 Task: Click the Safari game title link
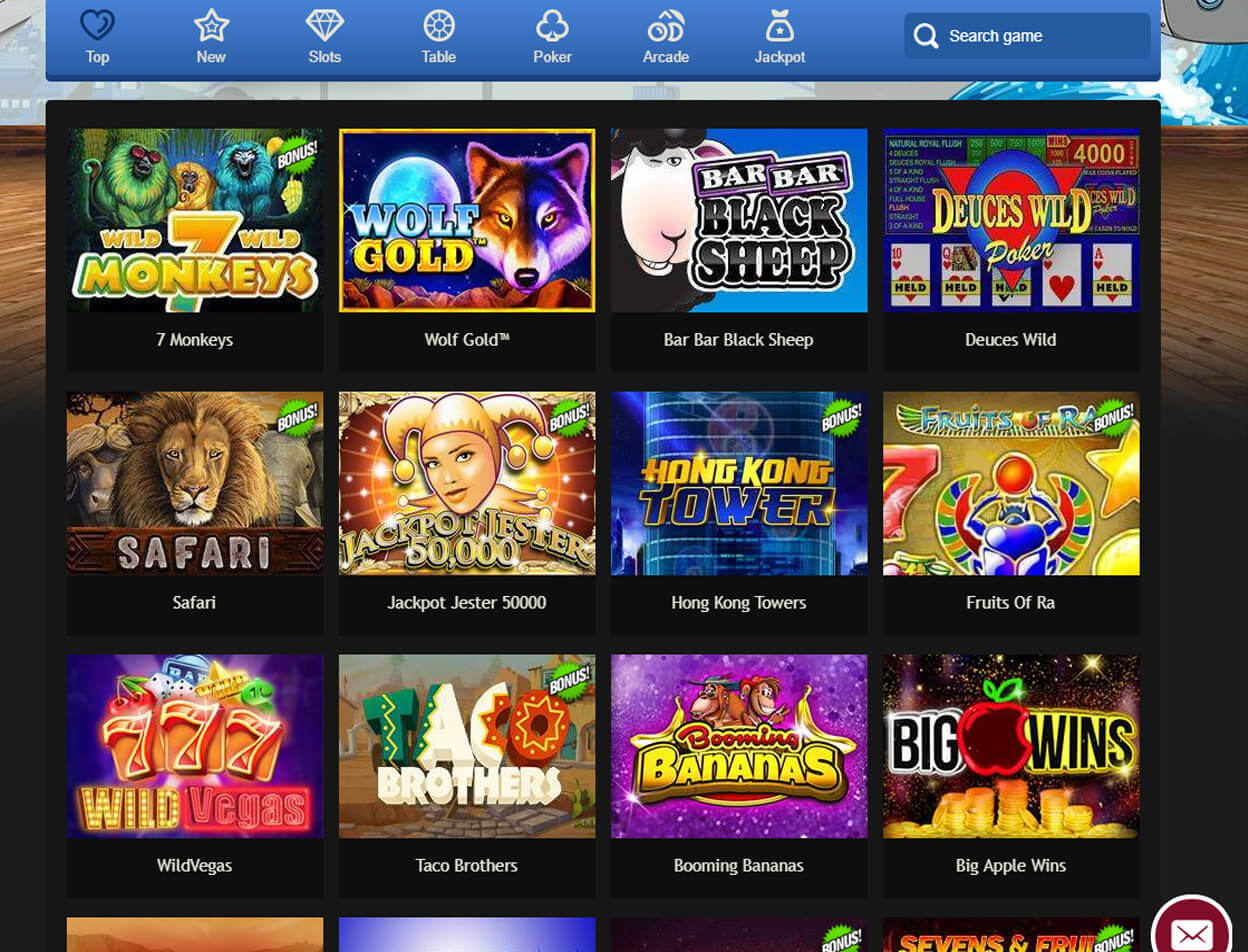194,603
